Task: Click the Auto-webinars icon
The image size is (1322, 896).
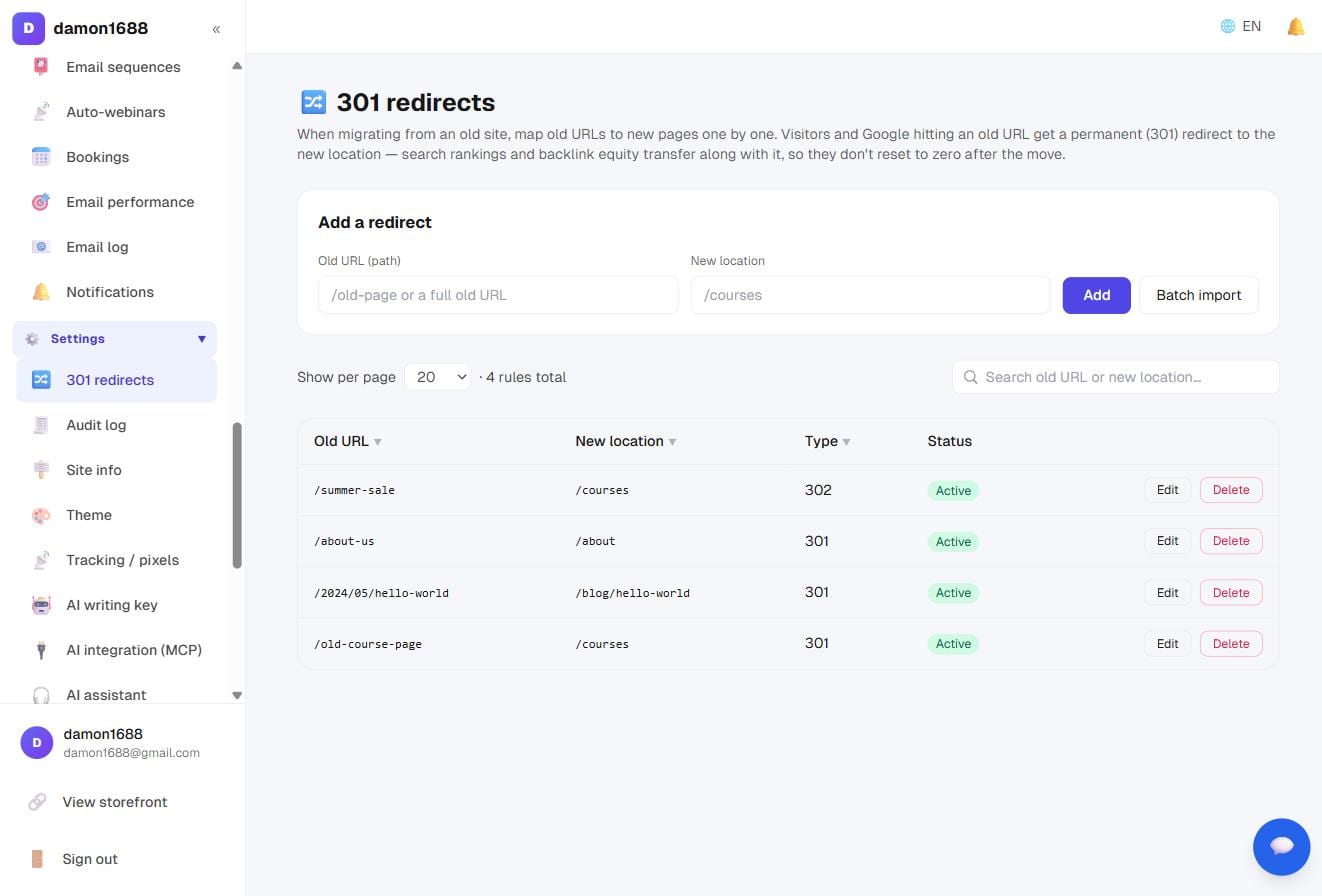Action: click(x=41, y=112)
